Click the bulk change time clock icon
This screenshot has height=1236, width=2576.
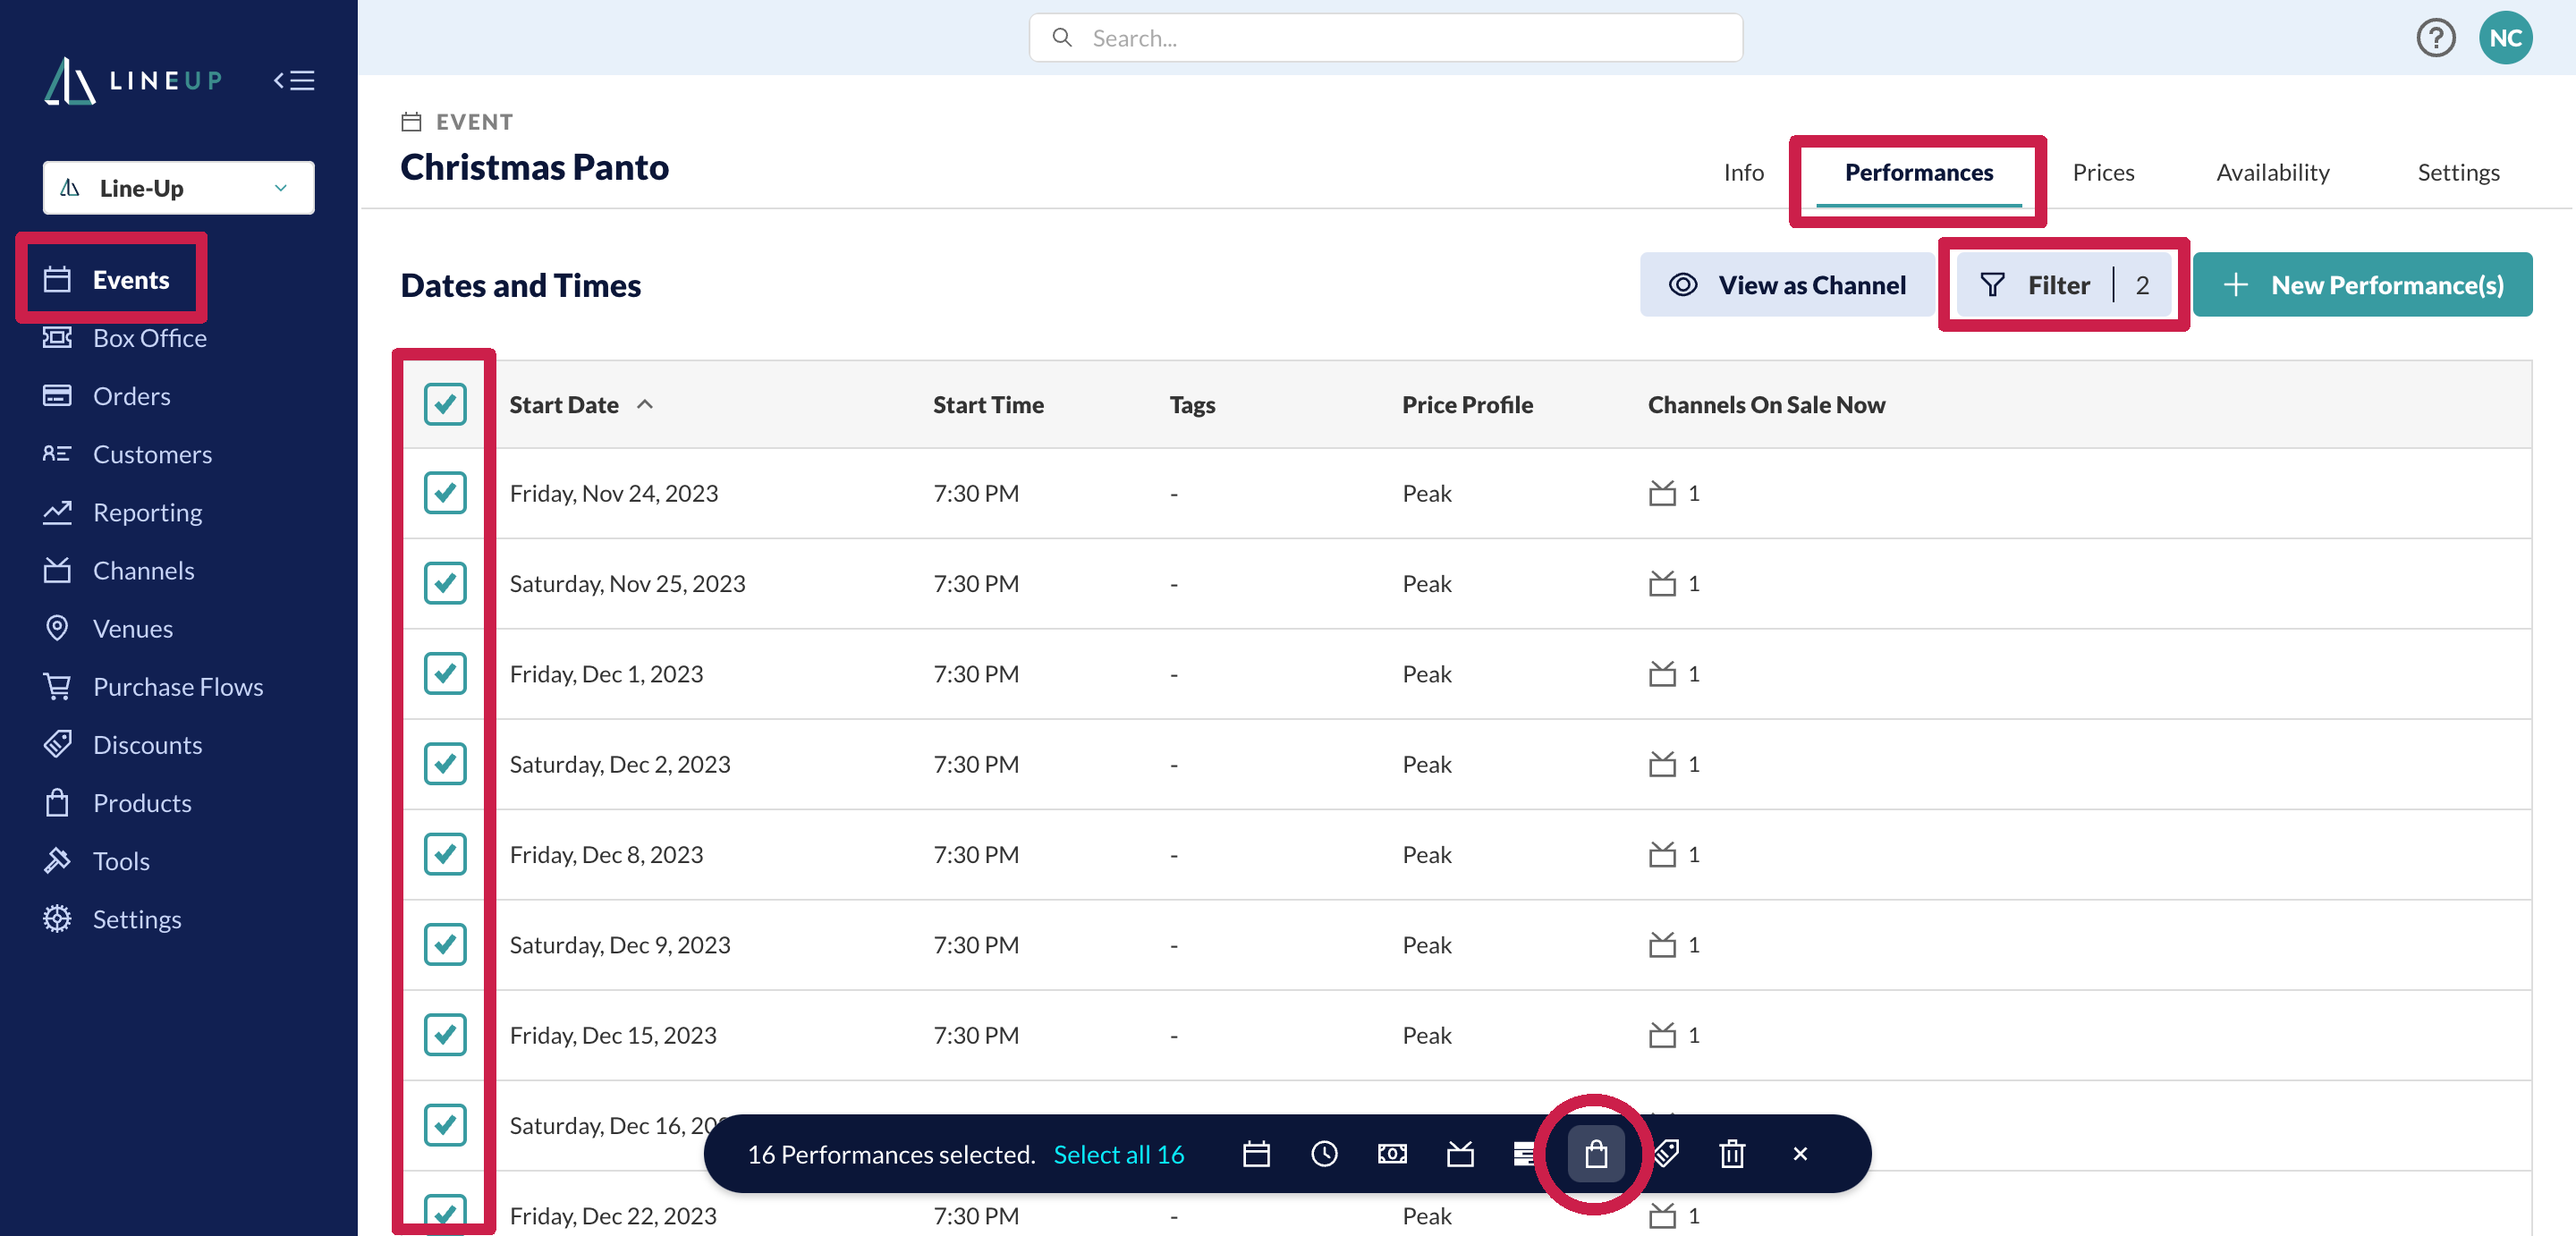click(1324, 1154)
